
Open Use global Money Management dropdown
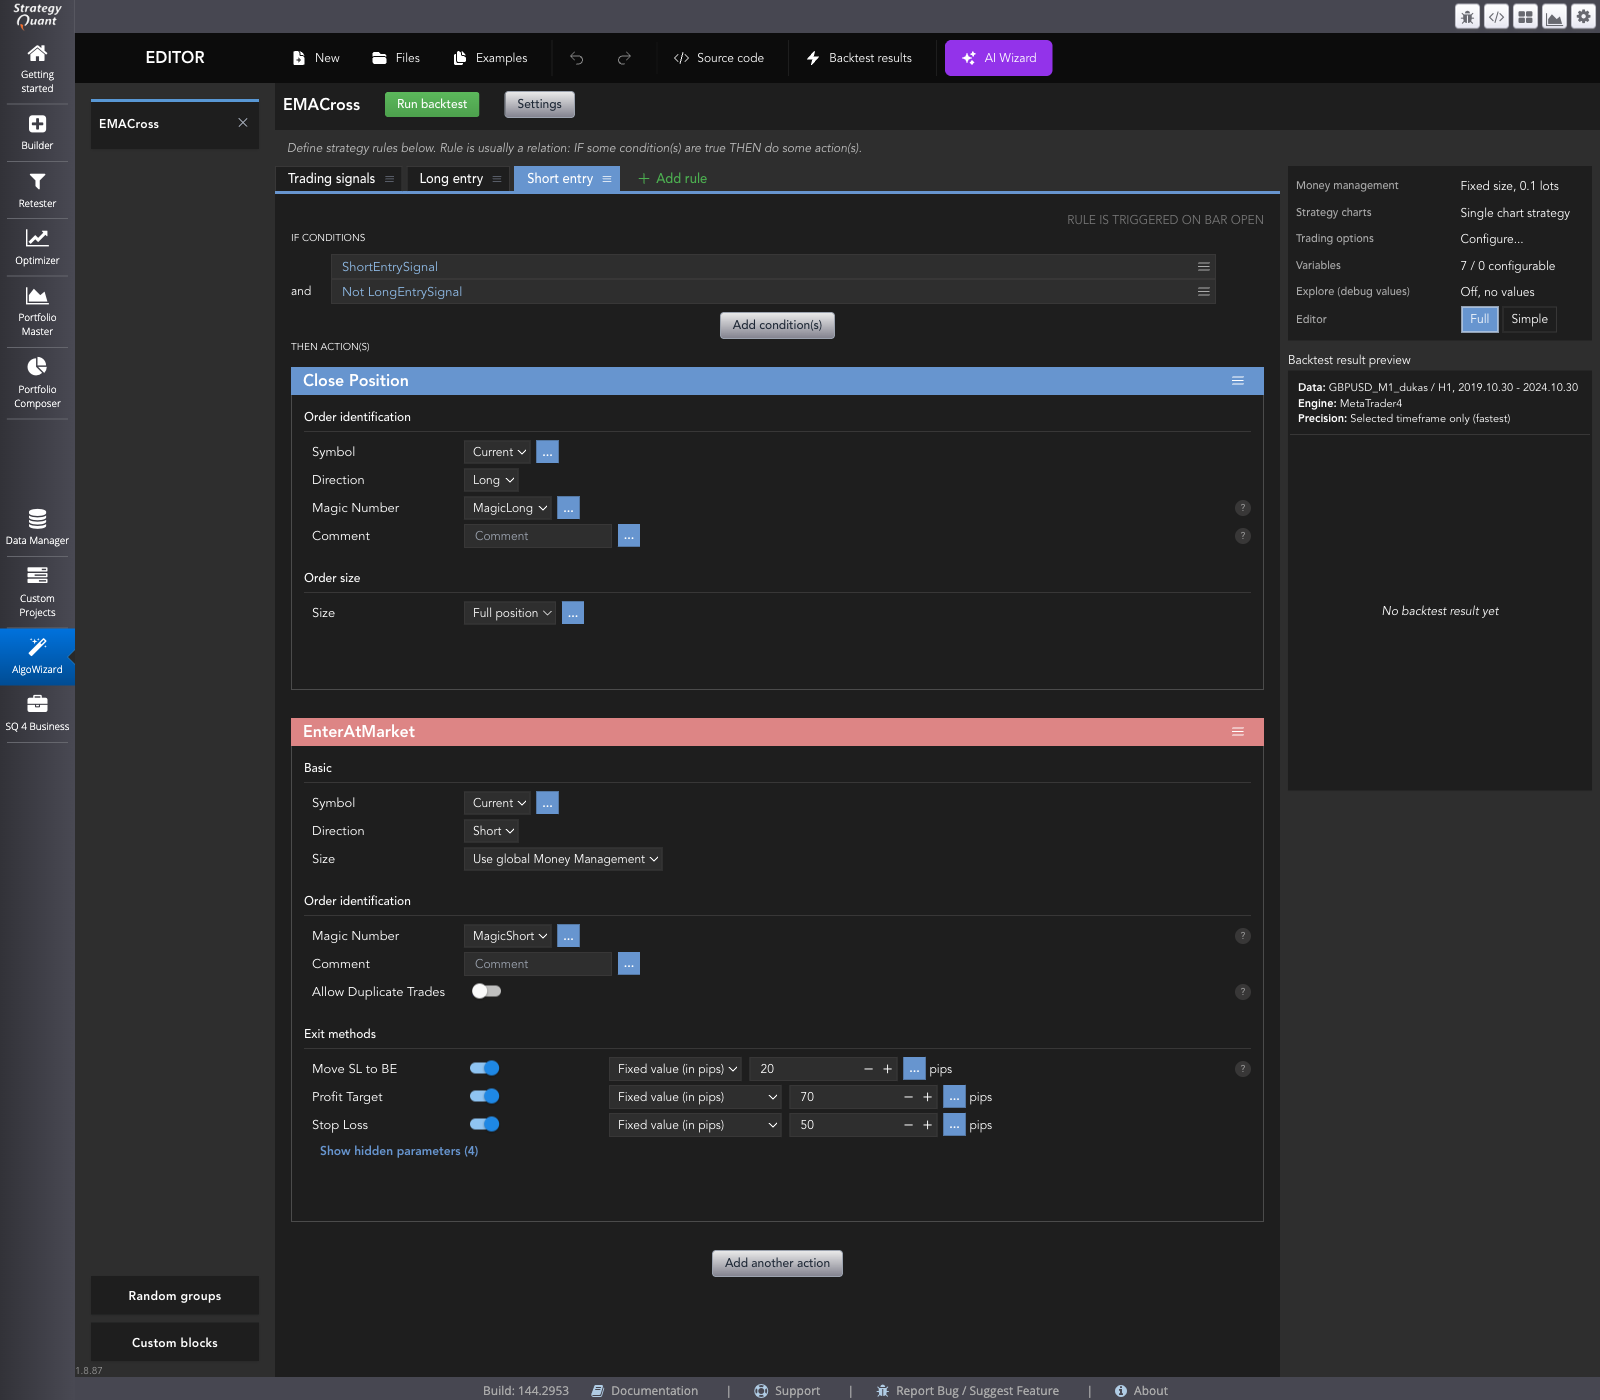563,859
